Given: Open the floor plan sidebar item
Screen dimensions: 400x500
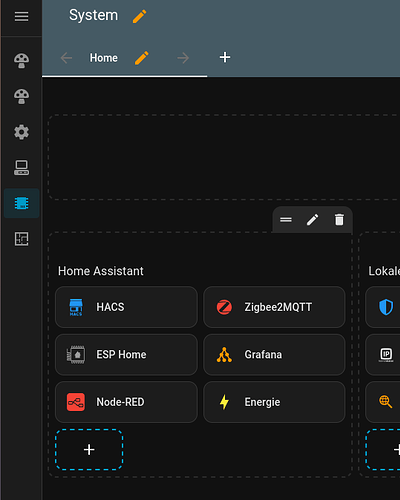Looking at the screenshot, I should tap(21, 239).
